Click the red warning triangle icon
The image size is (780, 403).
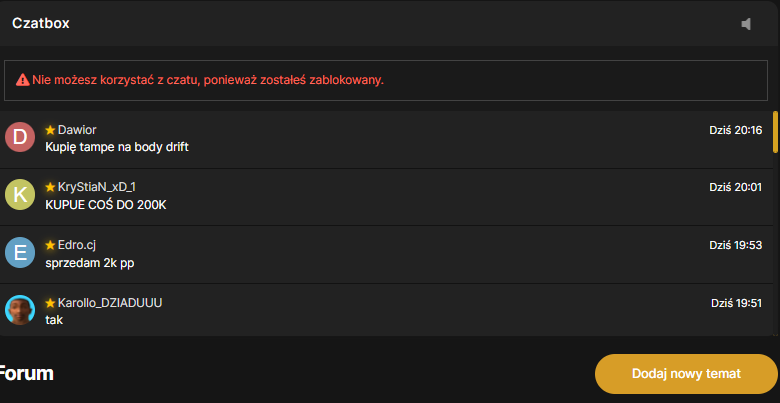click(22, 80)
